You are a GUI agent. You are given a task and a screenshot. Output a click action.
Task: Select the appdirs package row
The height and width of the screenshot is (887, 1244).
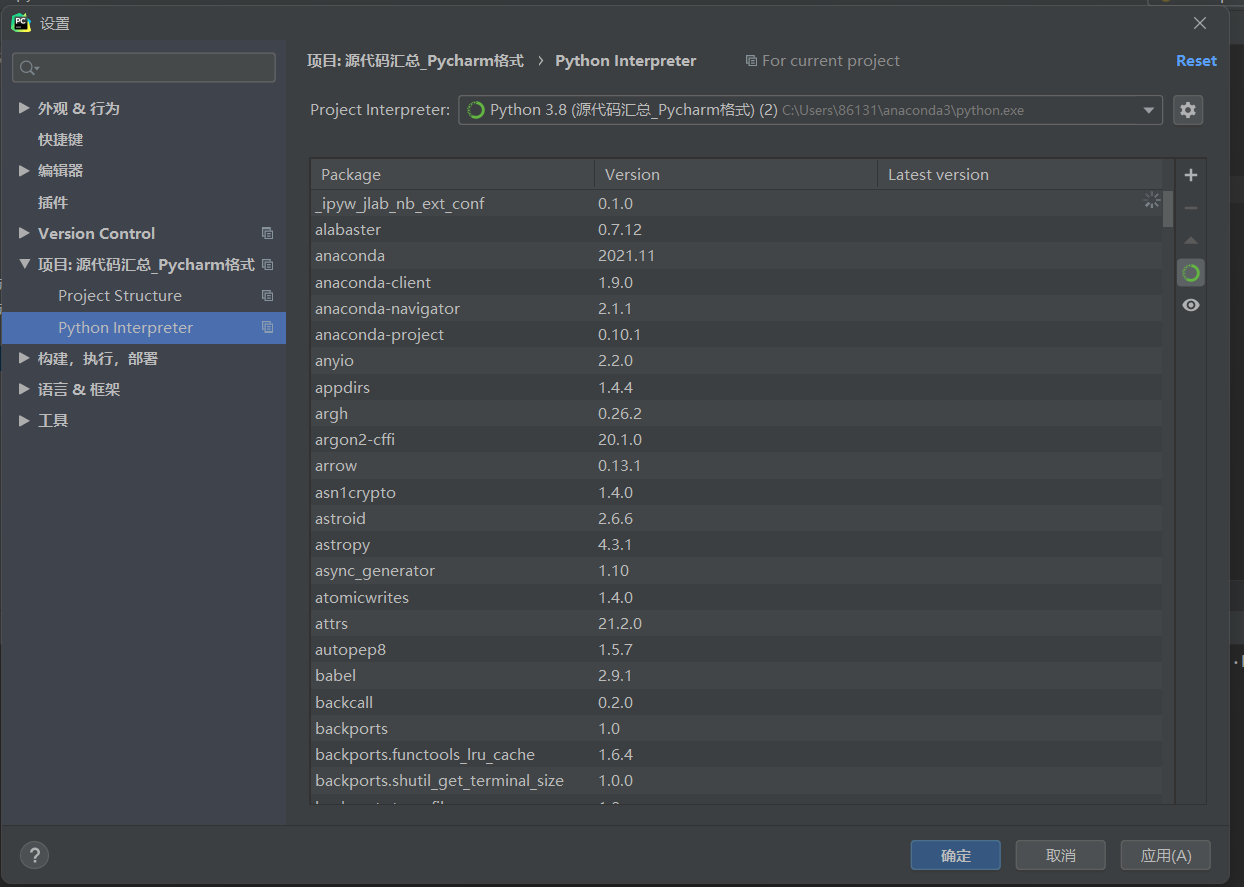pyautogui.click(x=737, y=387)
